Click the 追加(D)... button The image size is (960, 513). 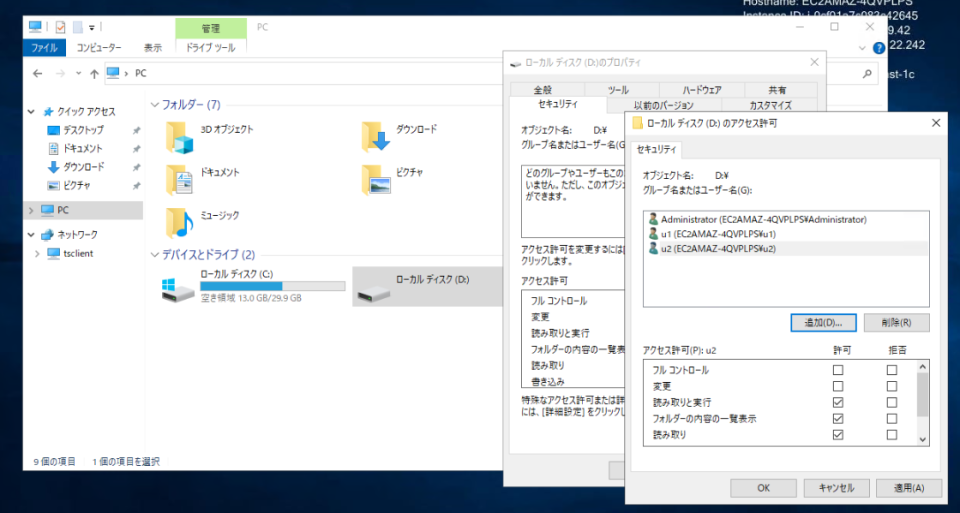click(x=823, y=323)
